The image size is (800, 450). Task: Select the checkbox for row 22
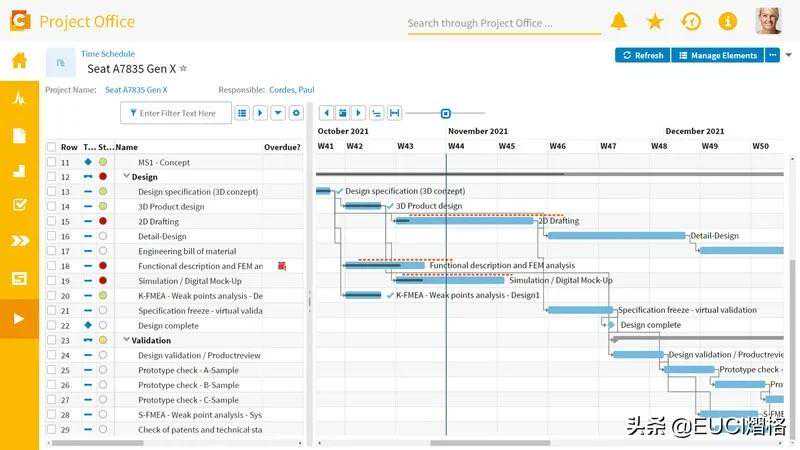click(51, 325)
